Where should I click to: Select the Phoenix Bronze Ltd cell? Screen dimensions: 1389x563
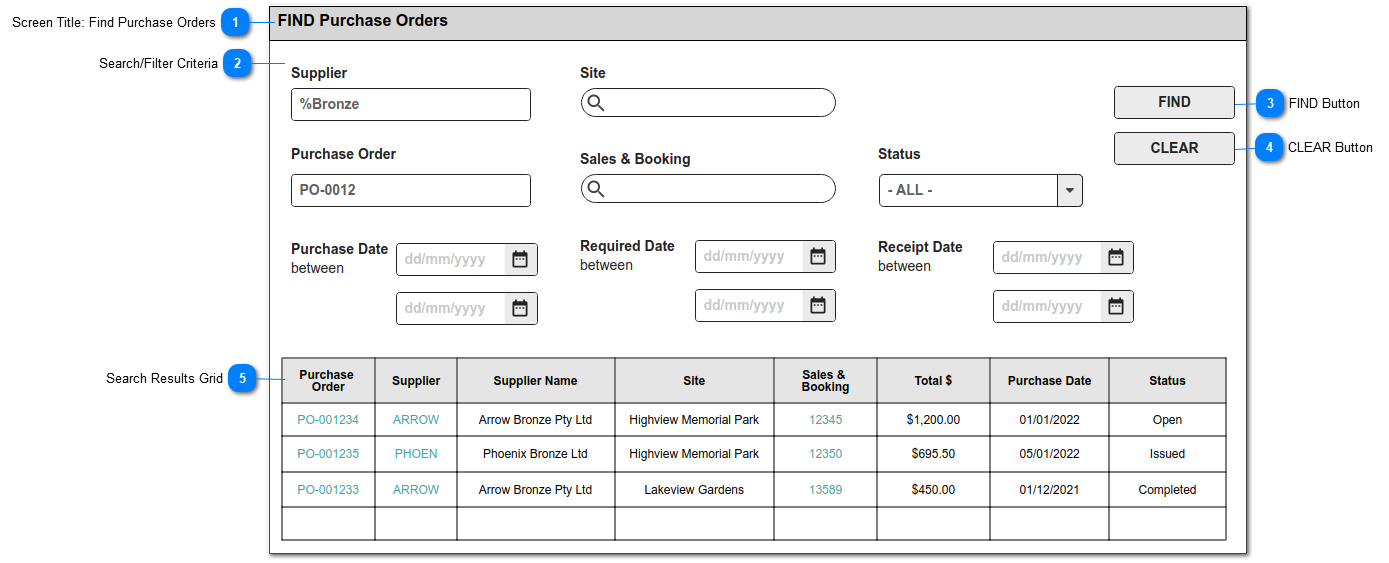pyautogui.click(x=535, y=454)
